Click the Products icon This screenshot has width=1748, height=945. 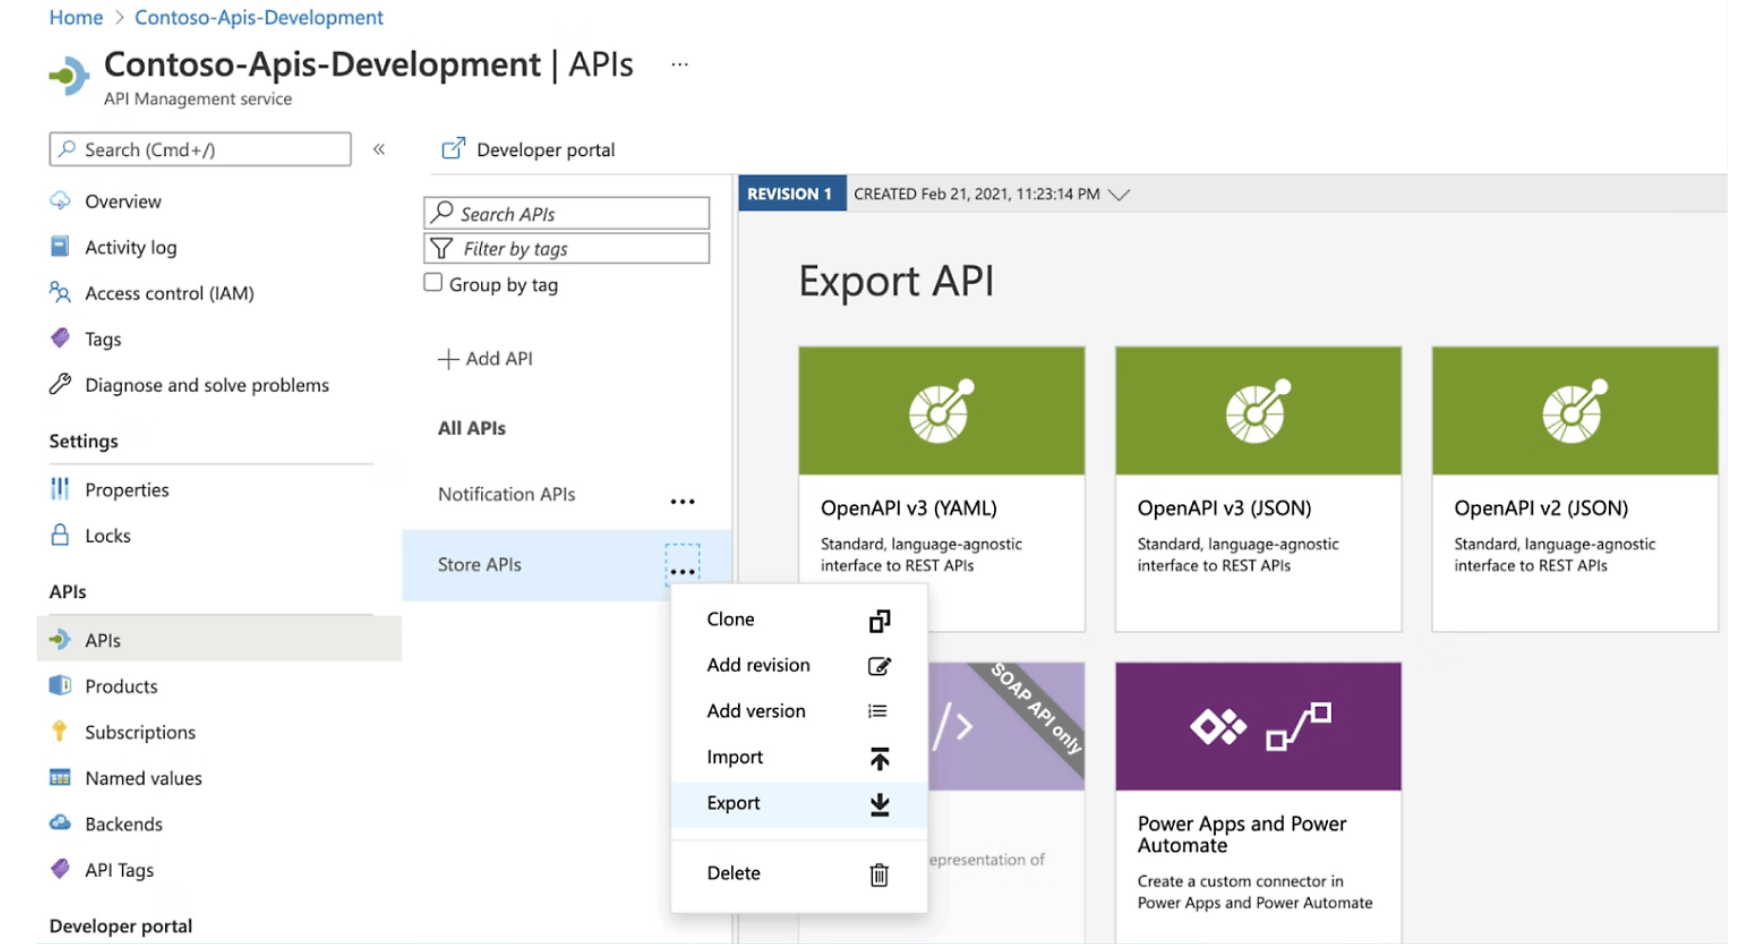click(60, 685)
